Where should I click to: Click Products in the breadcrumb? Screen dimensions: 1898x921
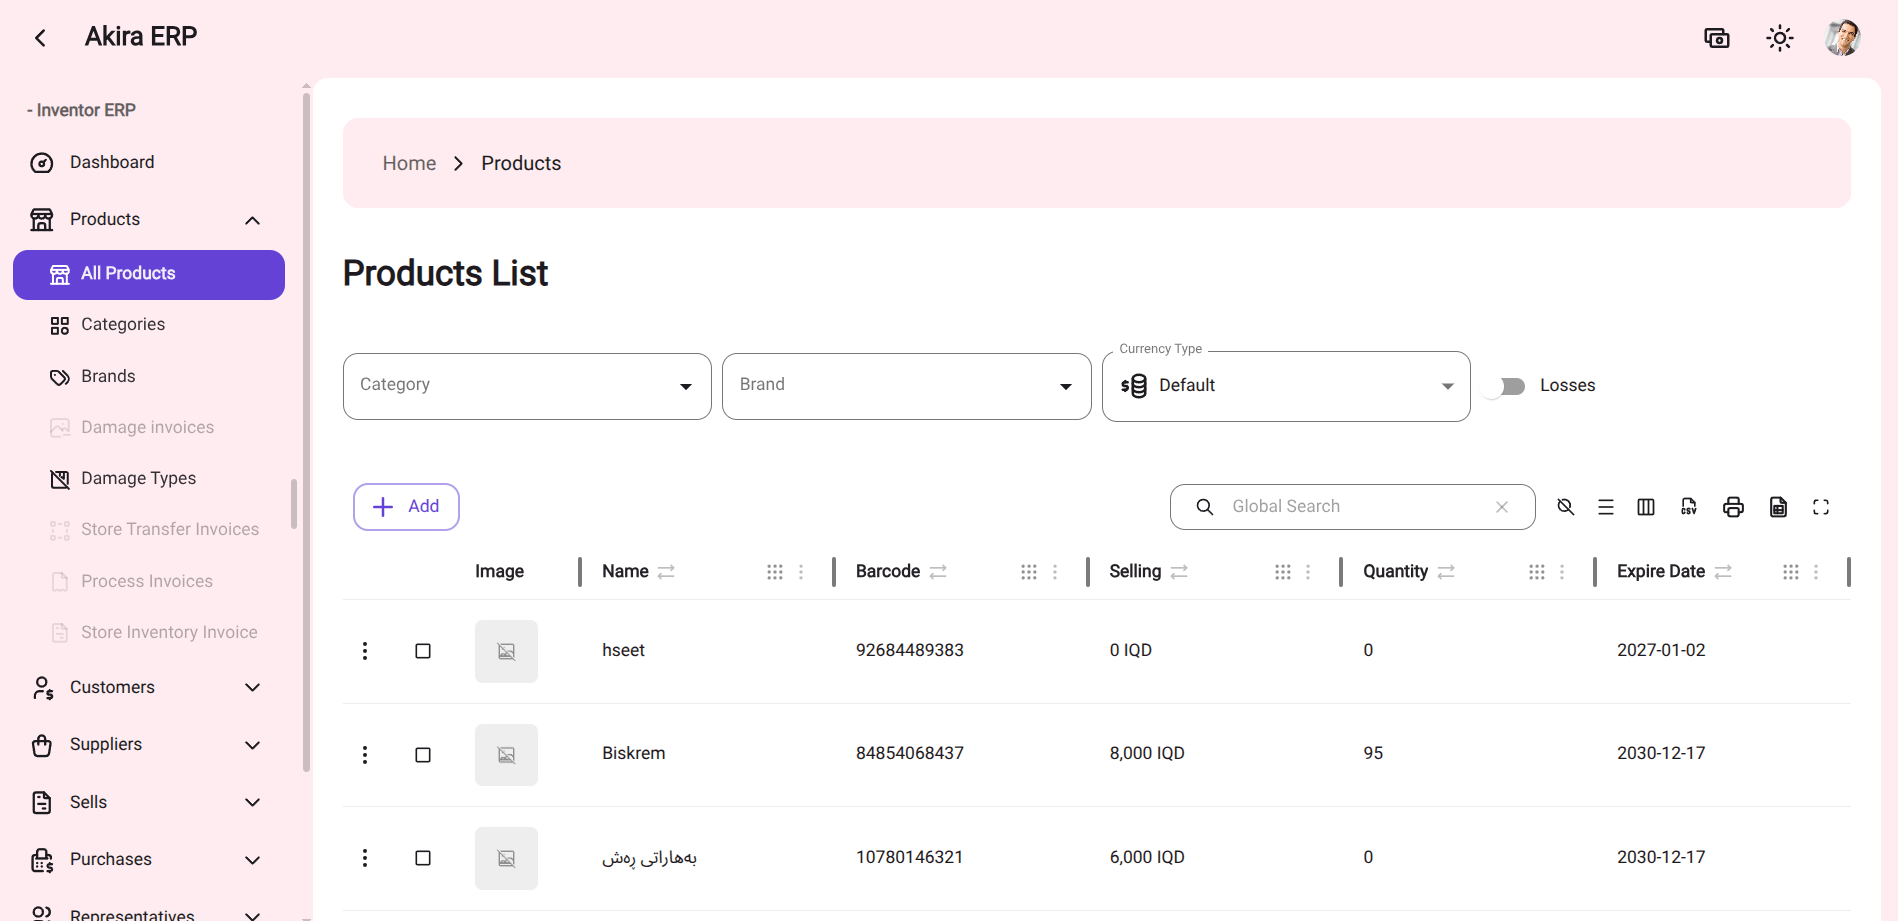521,163
